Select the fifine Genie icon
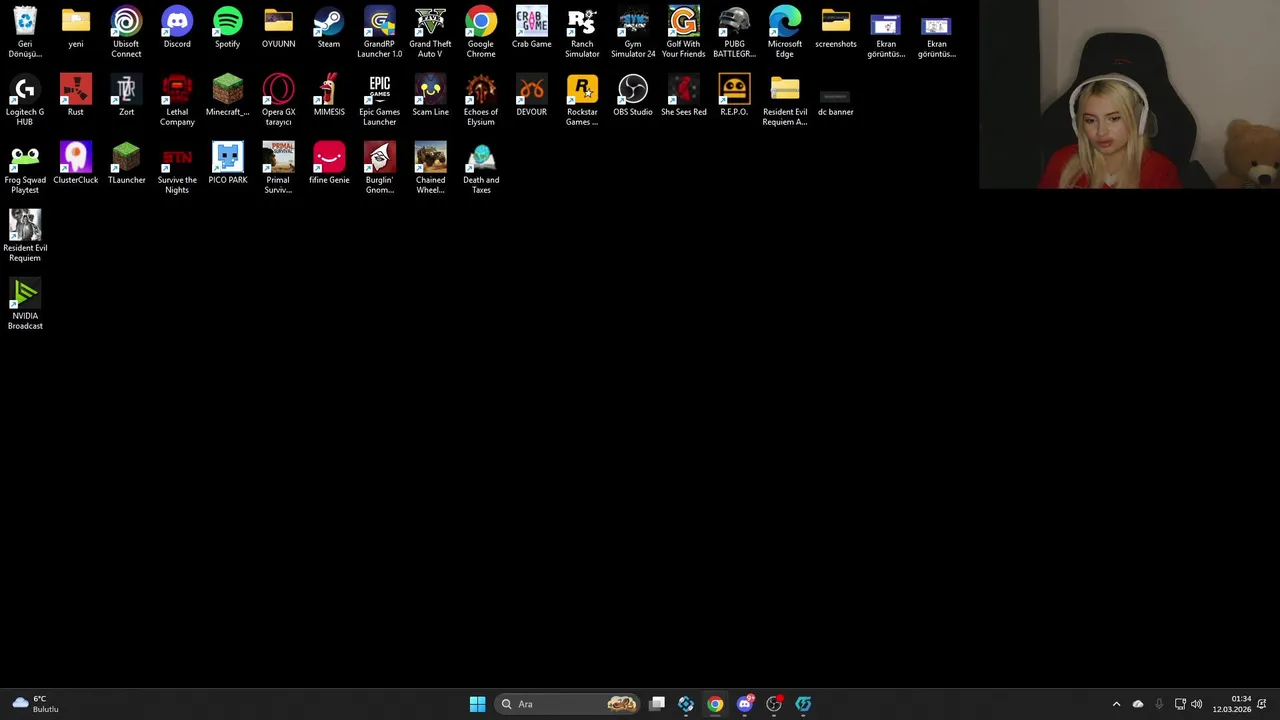This screenshot has width=1280, height=720. pyautogui.click(x=328, y=164)
